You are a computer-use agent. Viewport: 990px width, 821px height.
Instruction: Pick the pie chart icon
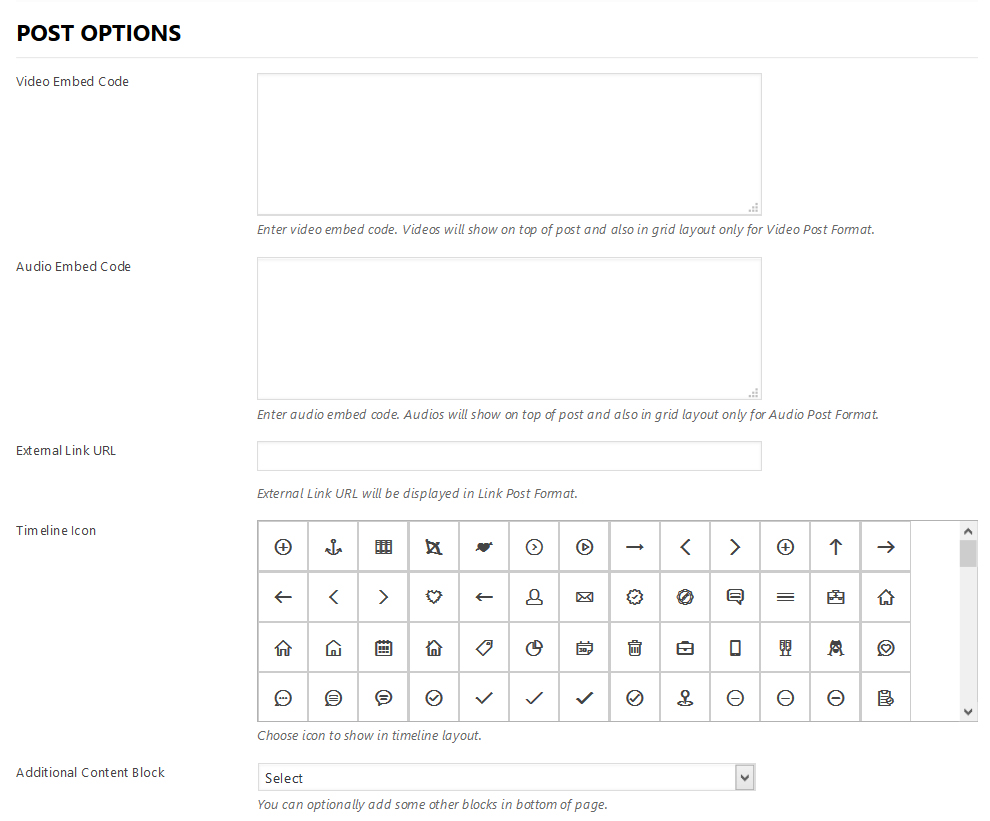pos(534,648)
